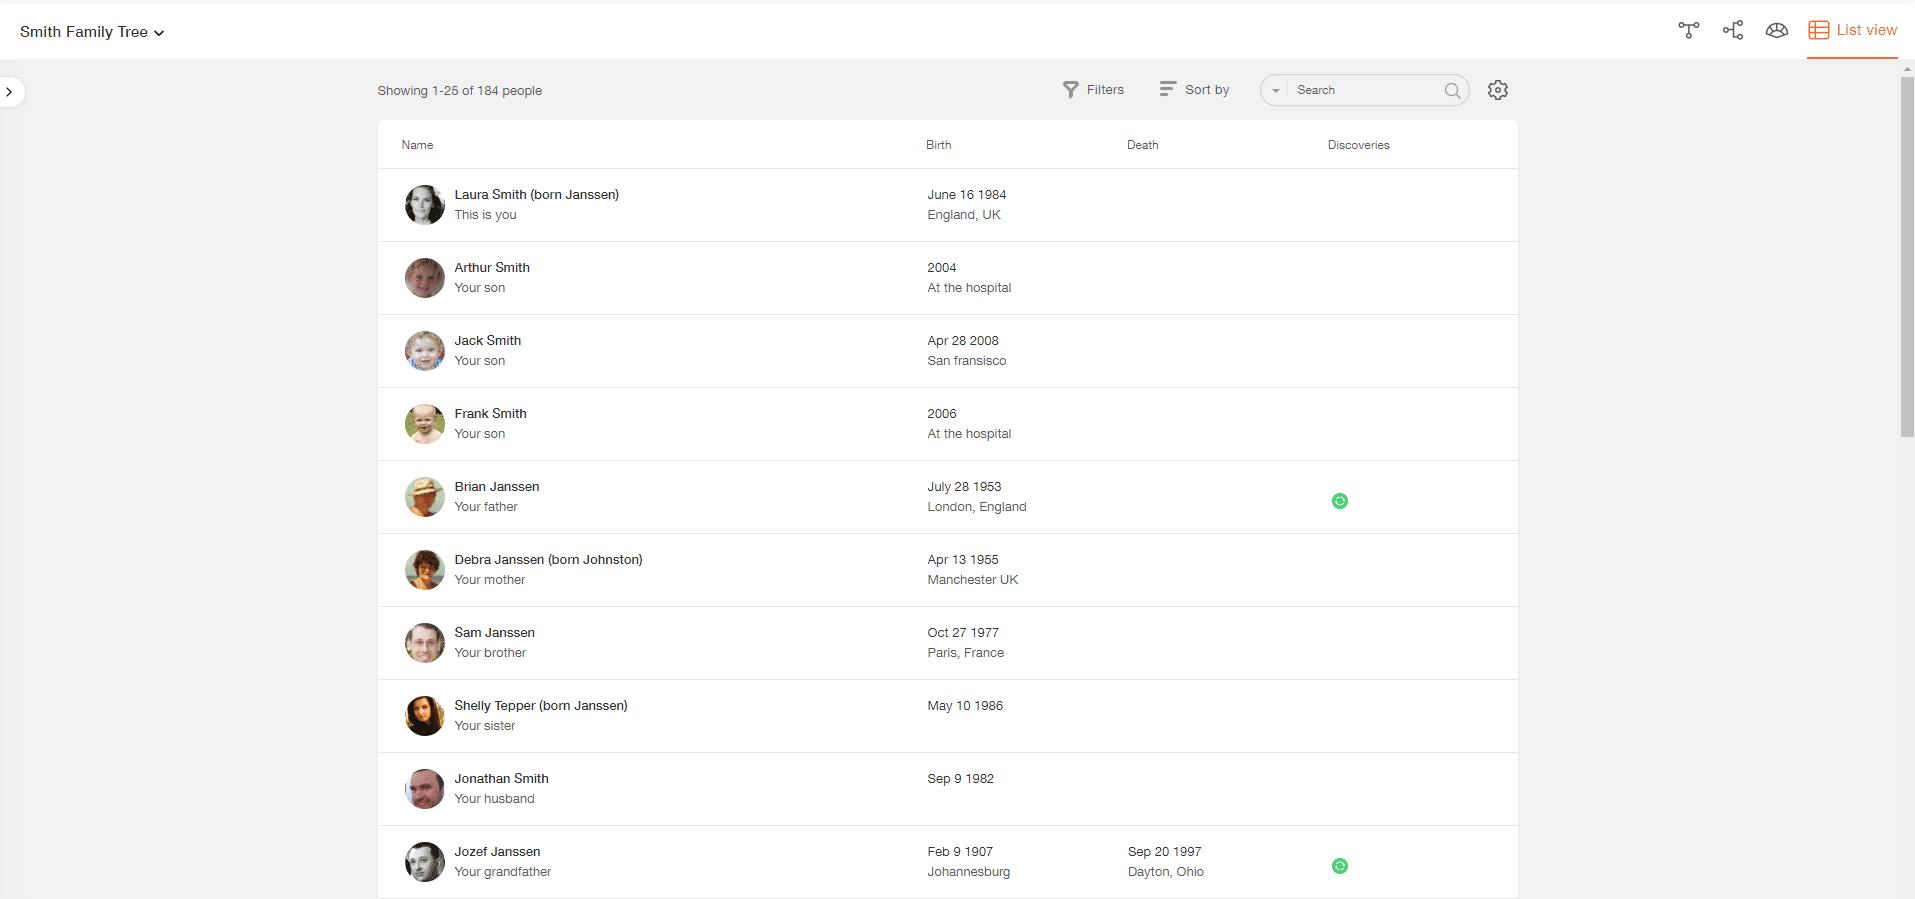This screenshot has width=1915, height=899.
Task: Click the birth date July 28 1953
Action: coord(964,487)
